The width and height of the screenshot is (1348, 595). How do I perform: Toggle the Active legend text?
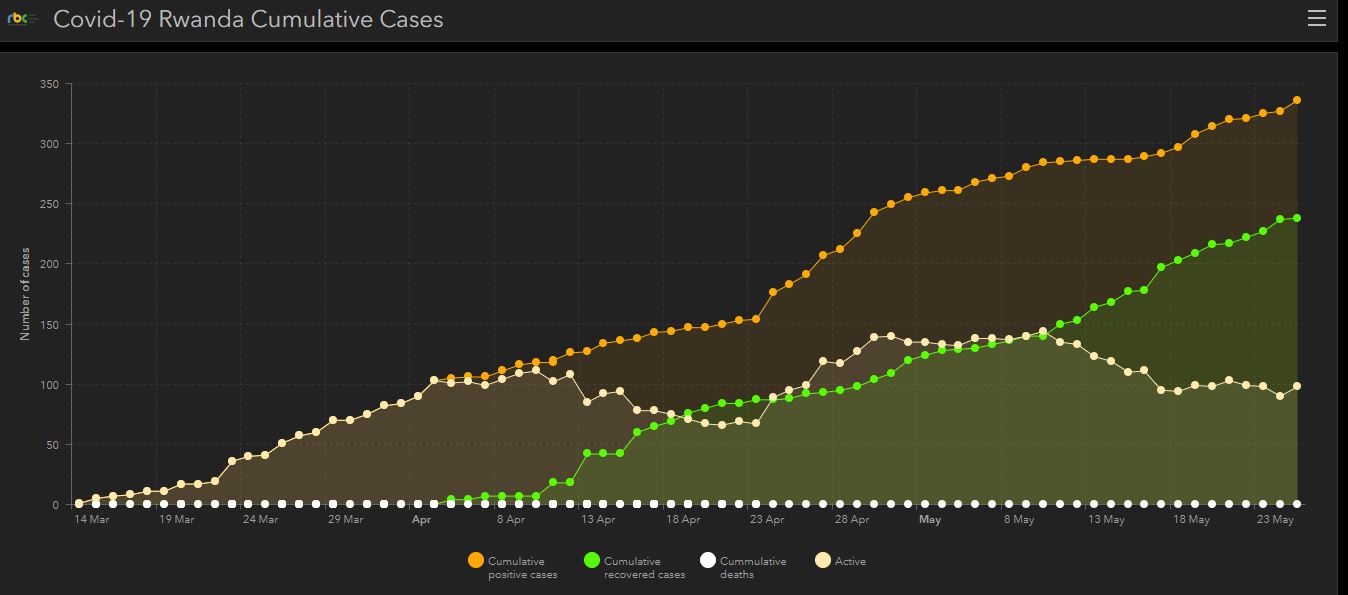click(850, 562)
